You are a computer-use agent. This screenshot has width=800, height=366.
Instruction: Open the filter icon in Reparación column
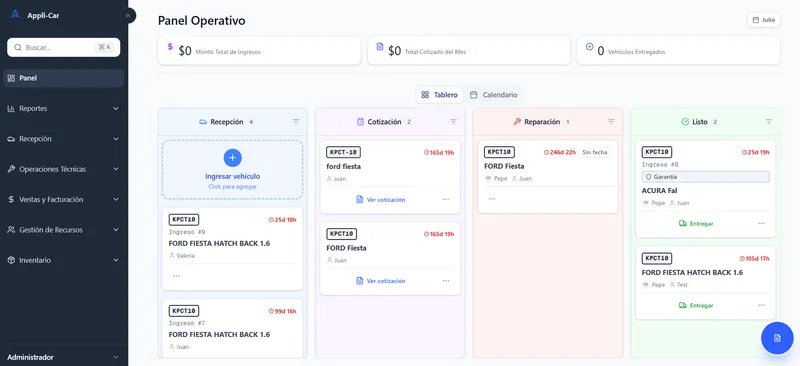coord(611,122)
